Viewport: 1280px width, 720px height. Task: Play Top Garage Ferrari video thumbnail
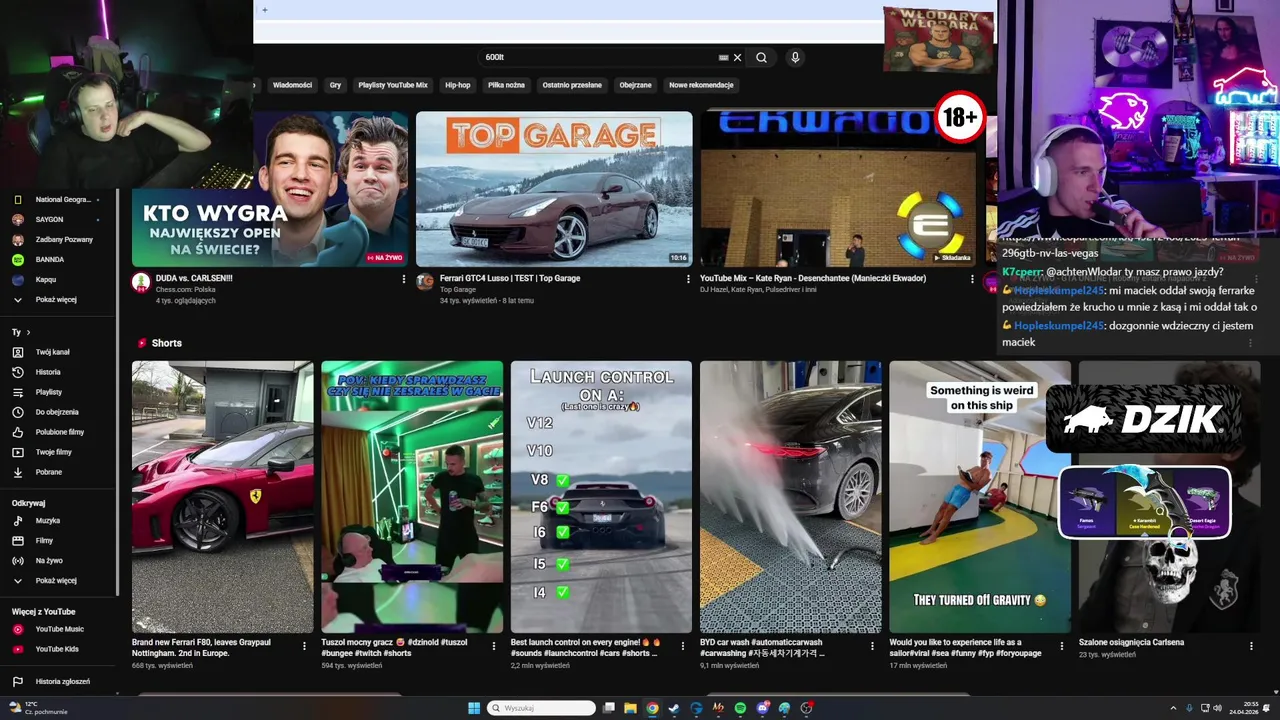coord(554,189)
